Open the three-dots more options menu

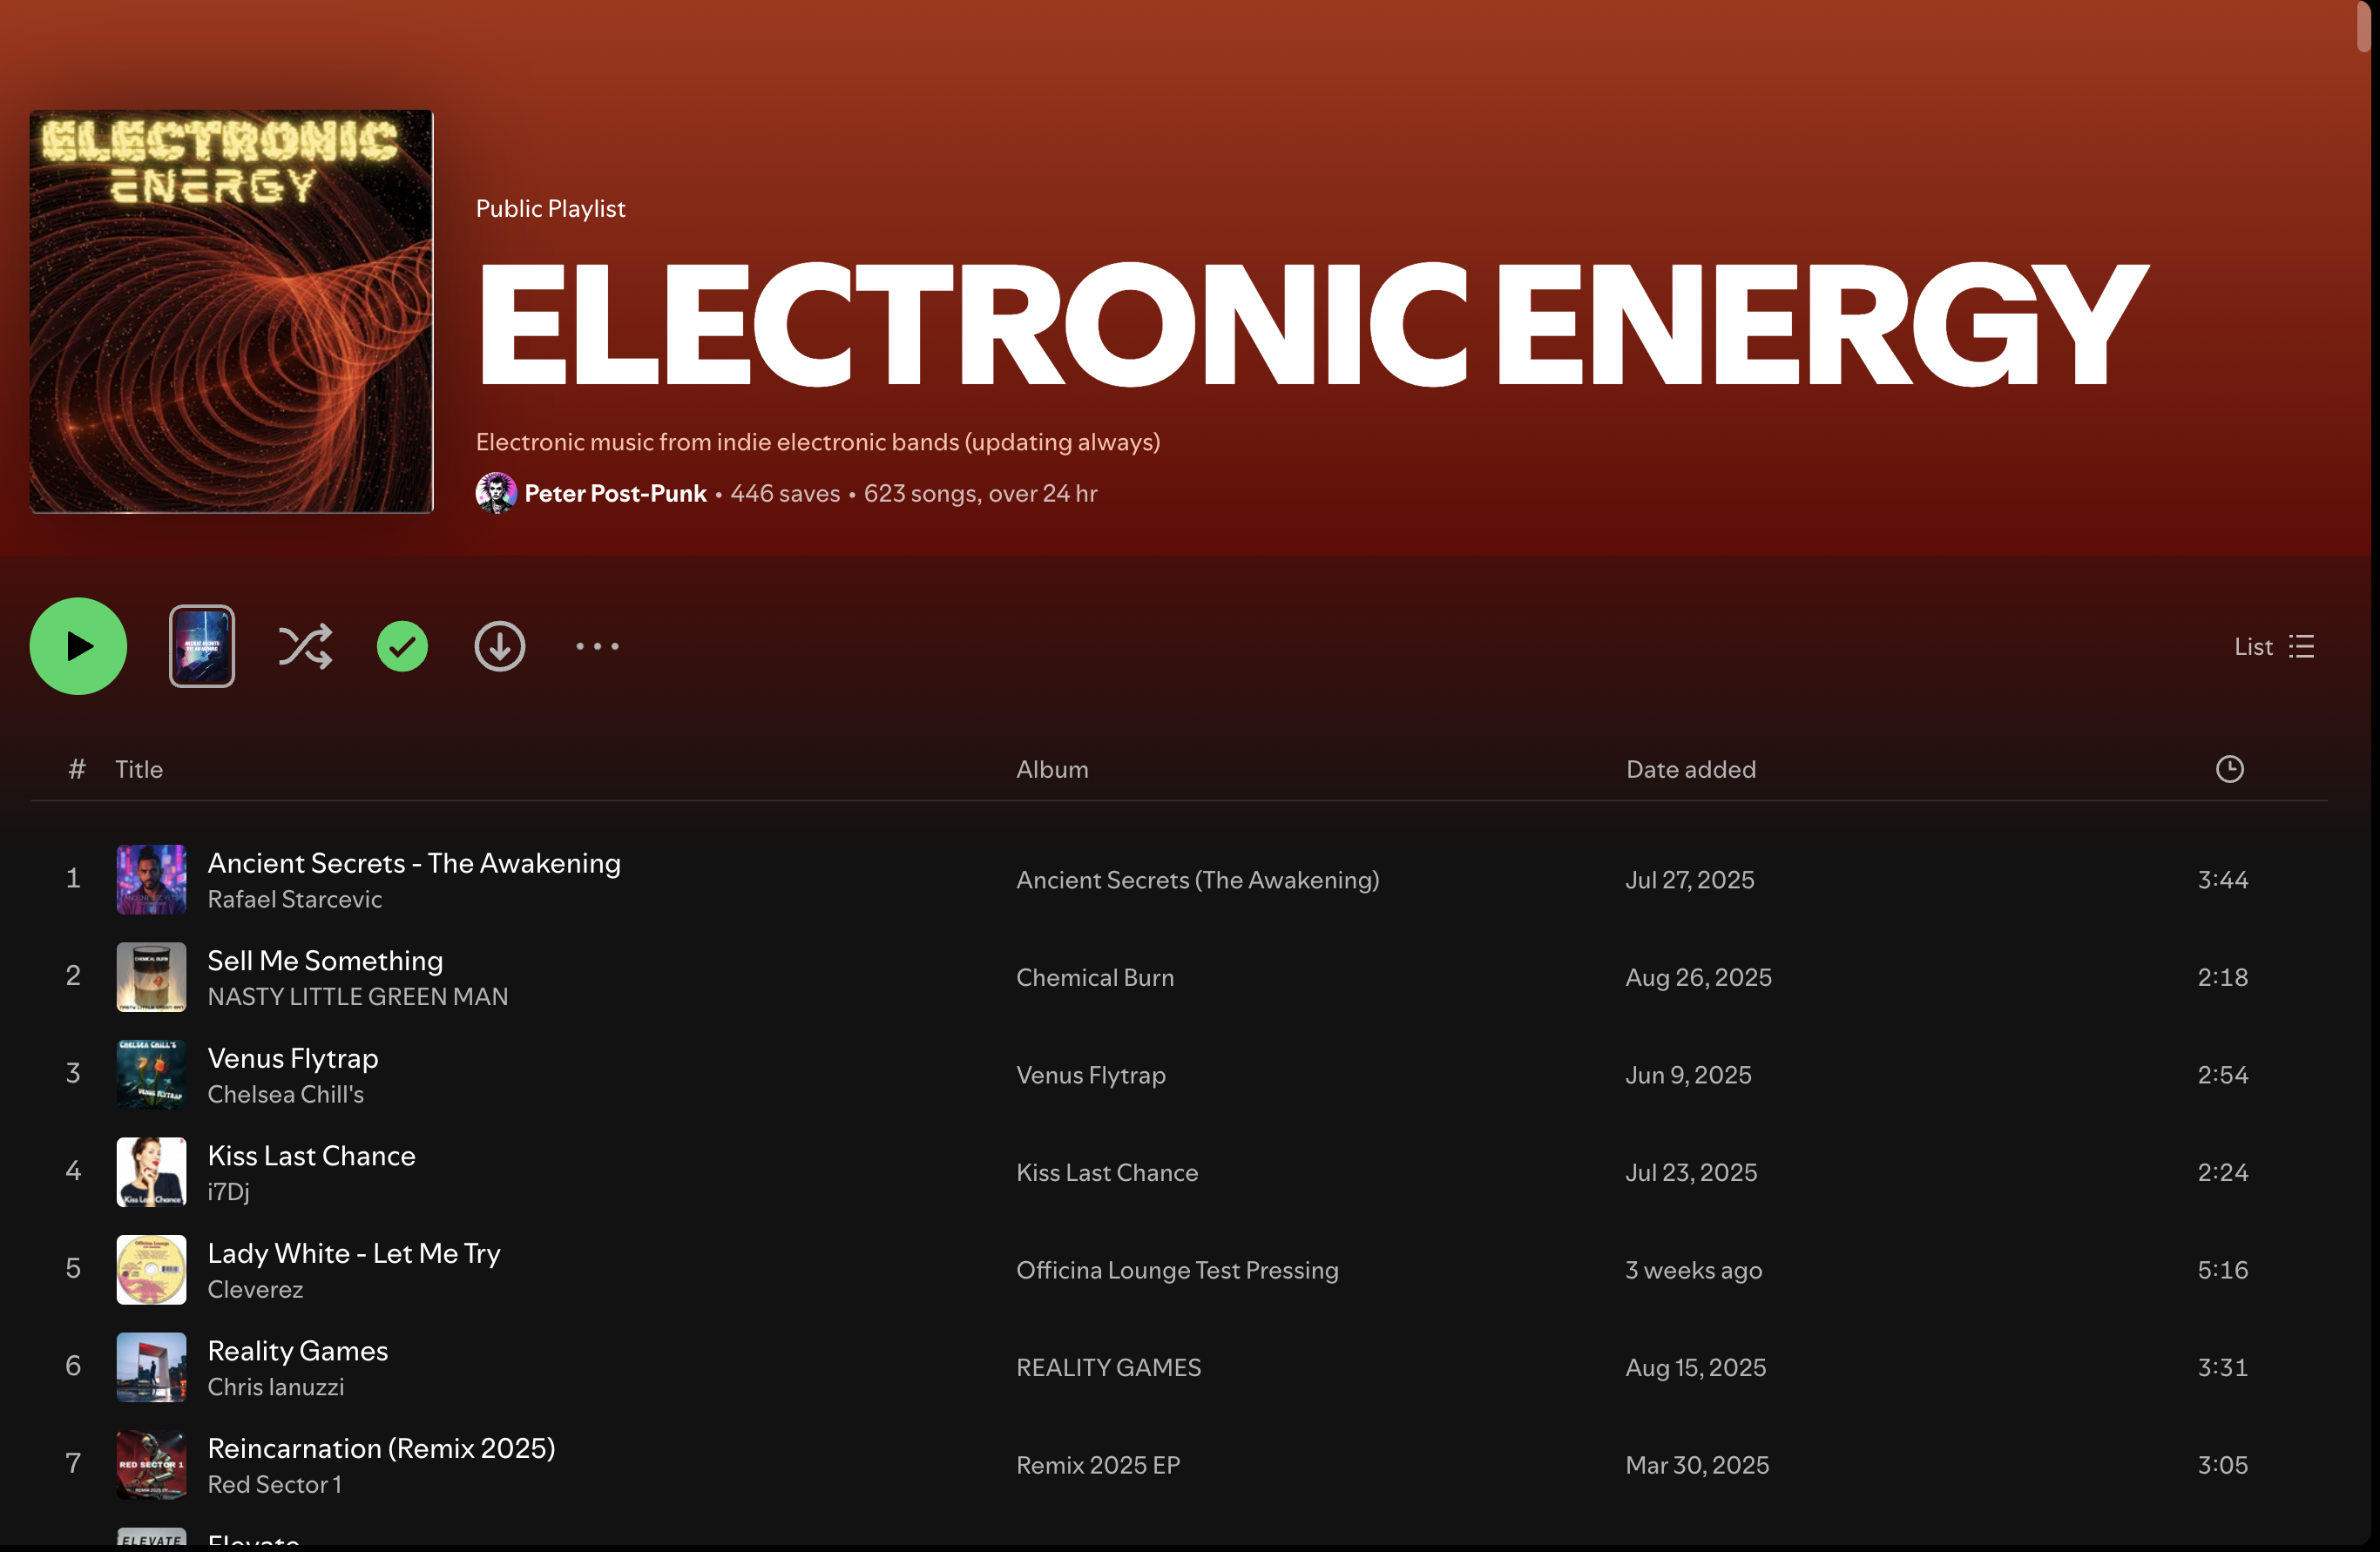(x=597, y=647)
